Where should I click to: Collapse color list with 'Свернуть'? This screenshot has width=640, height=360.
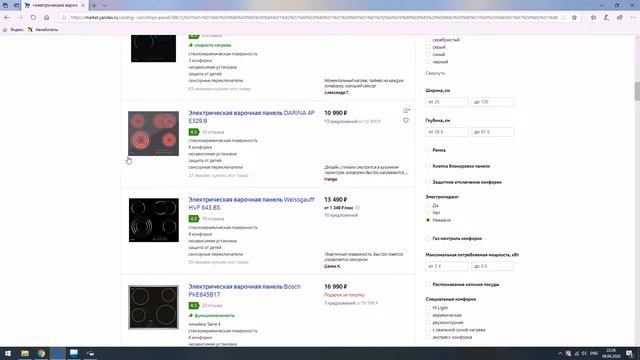click(435, 73)
